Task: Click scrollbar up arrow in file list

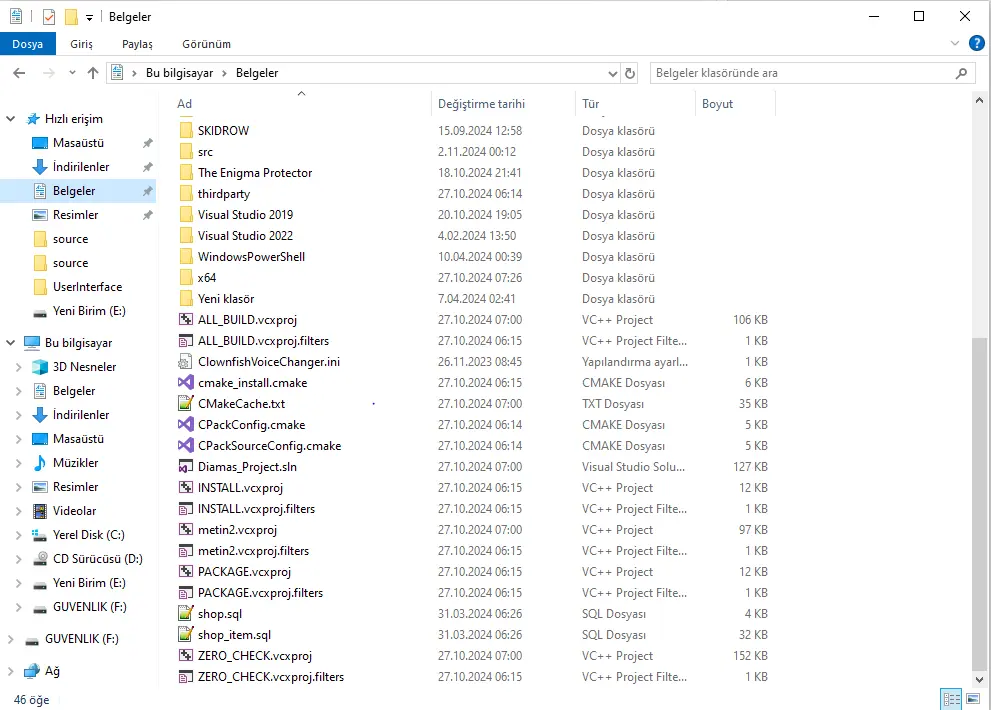Action: click(979, 100)
